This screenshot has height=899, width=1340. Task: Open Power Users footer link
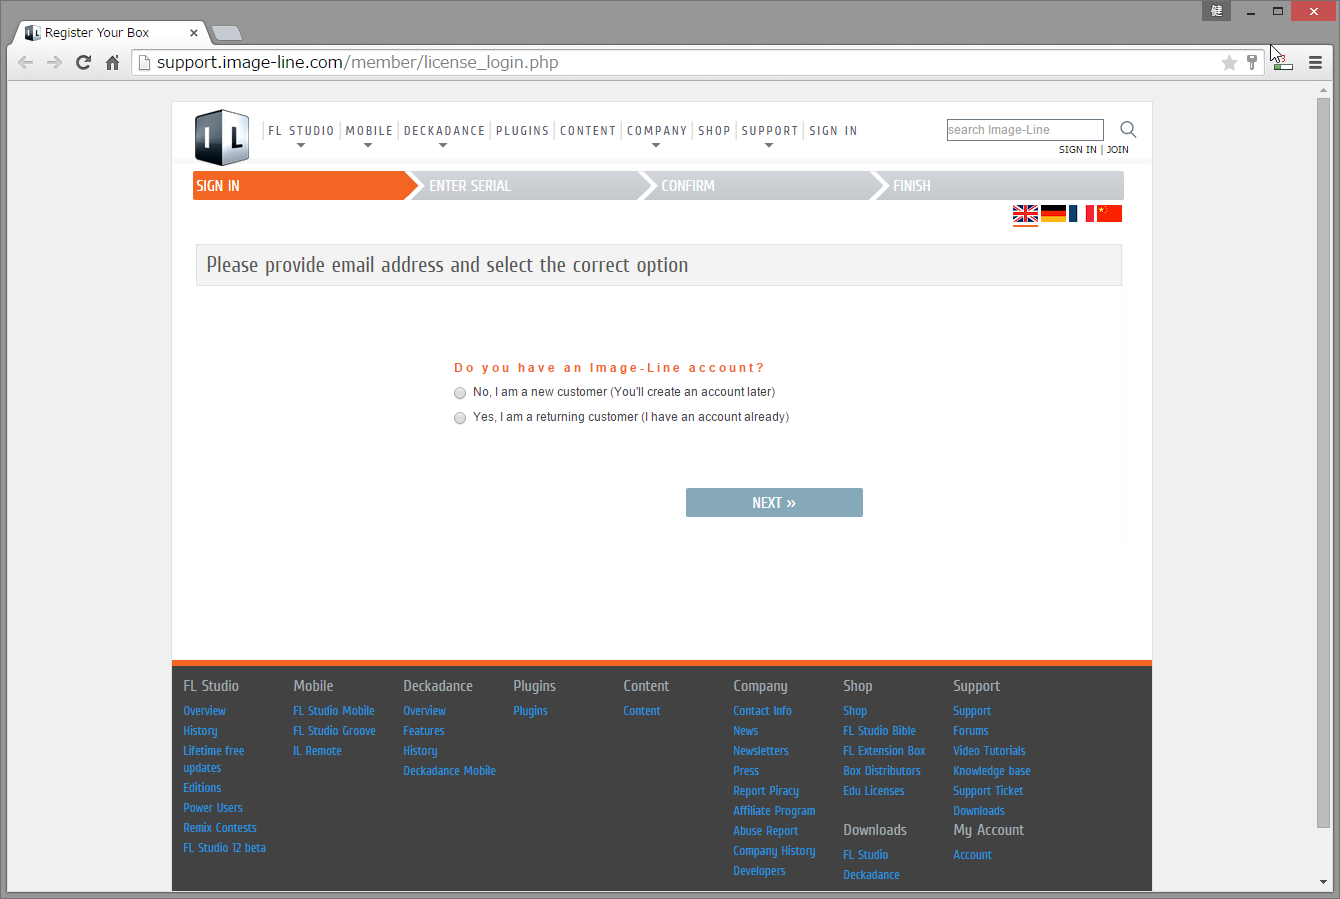(x=212, y=808)
